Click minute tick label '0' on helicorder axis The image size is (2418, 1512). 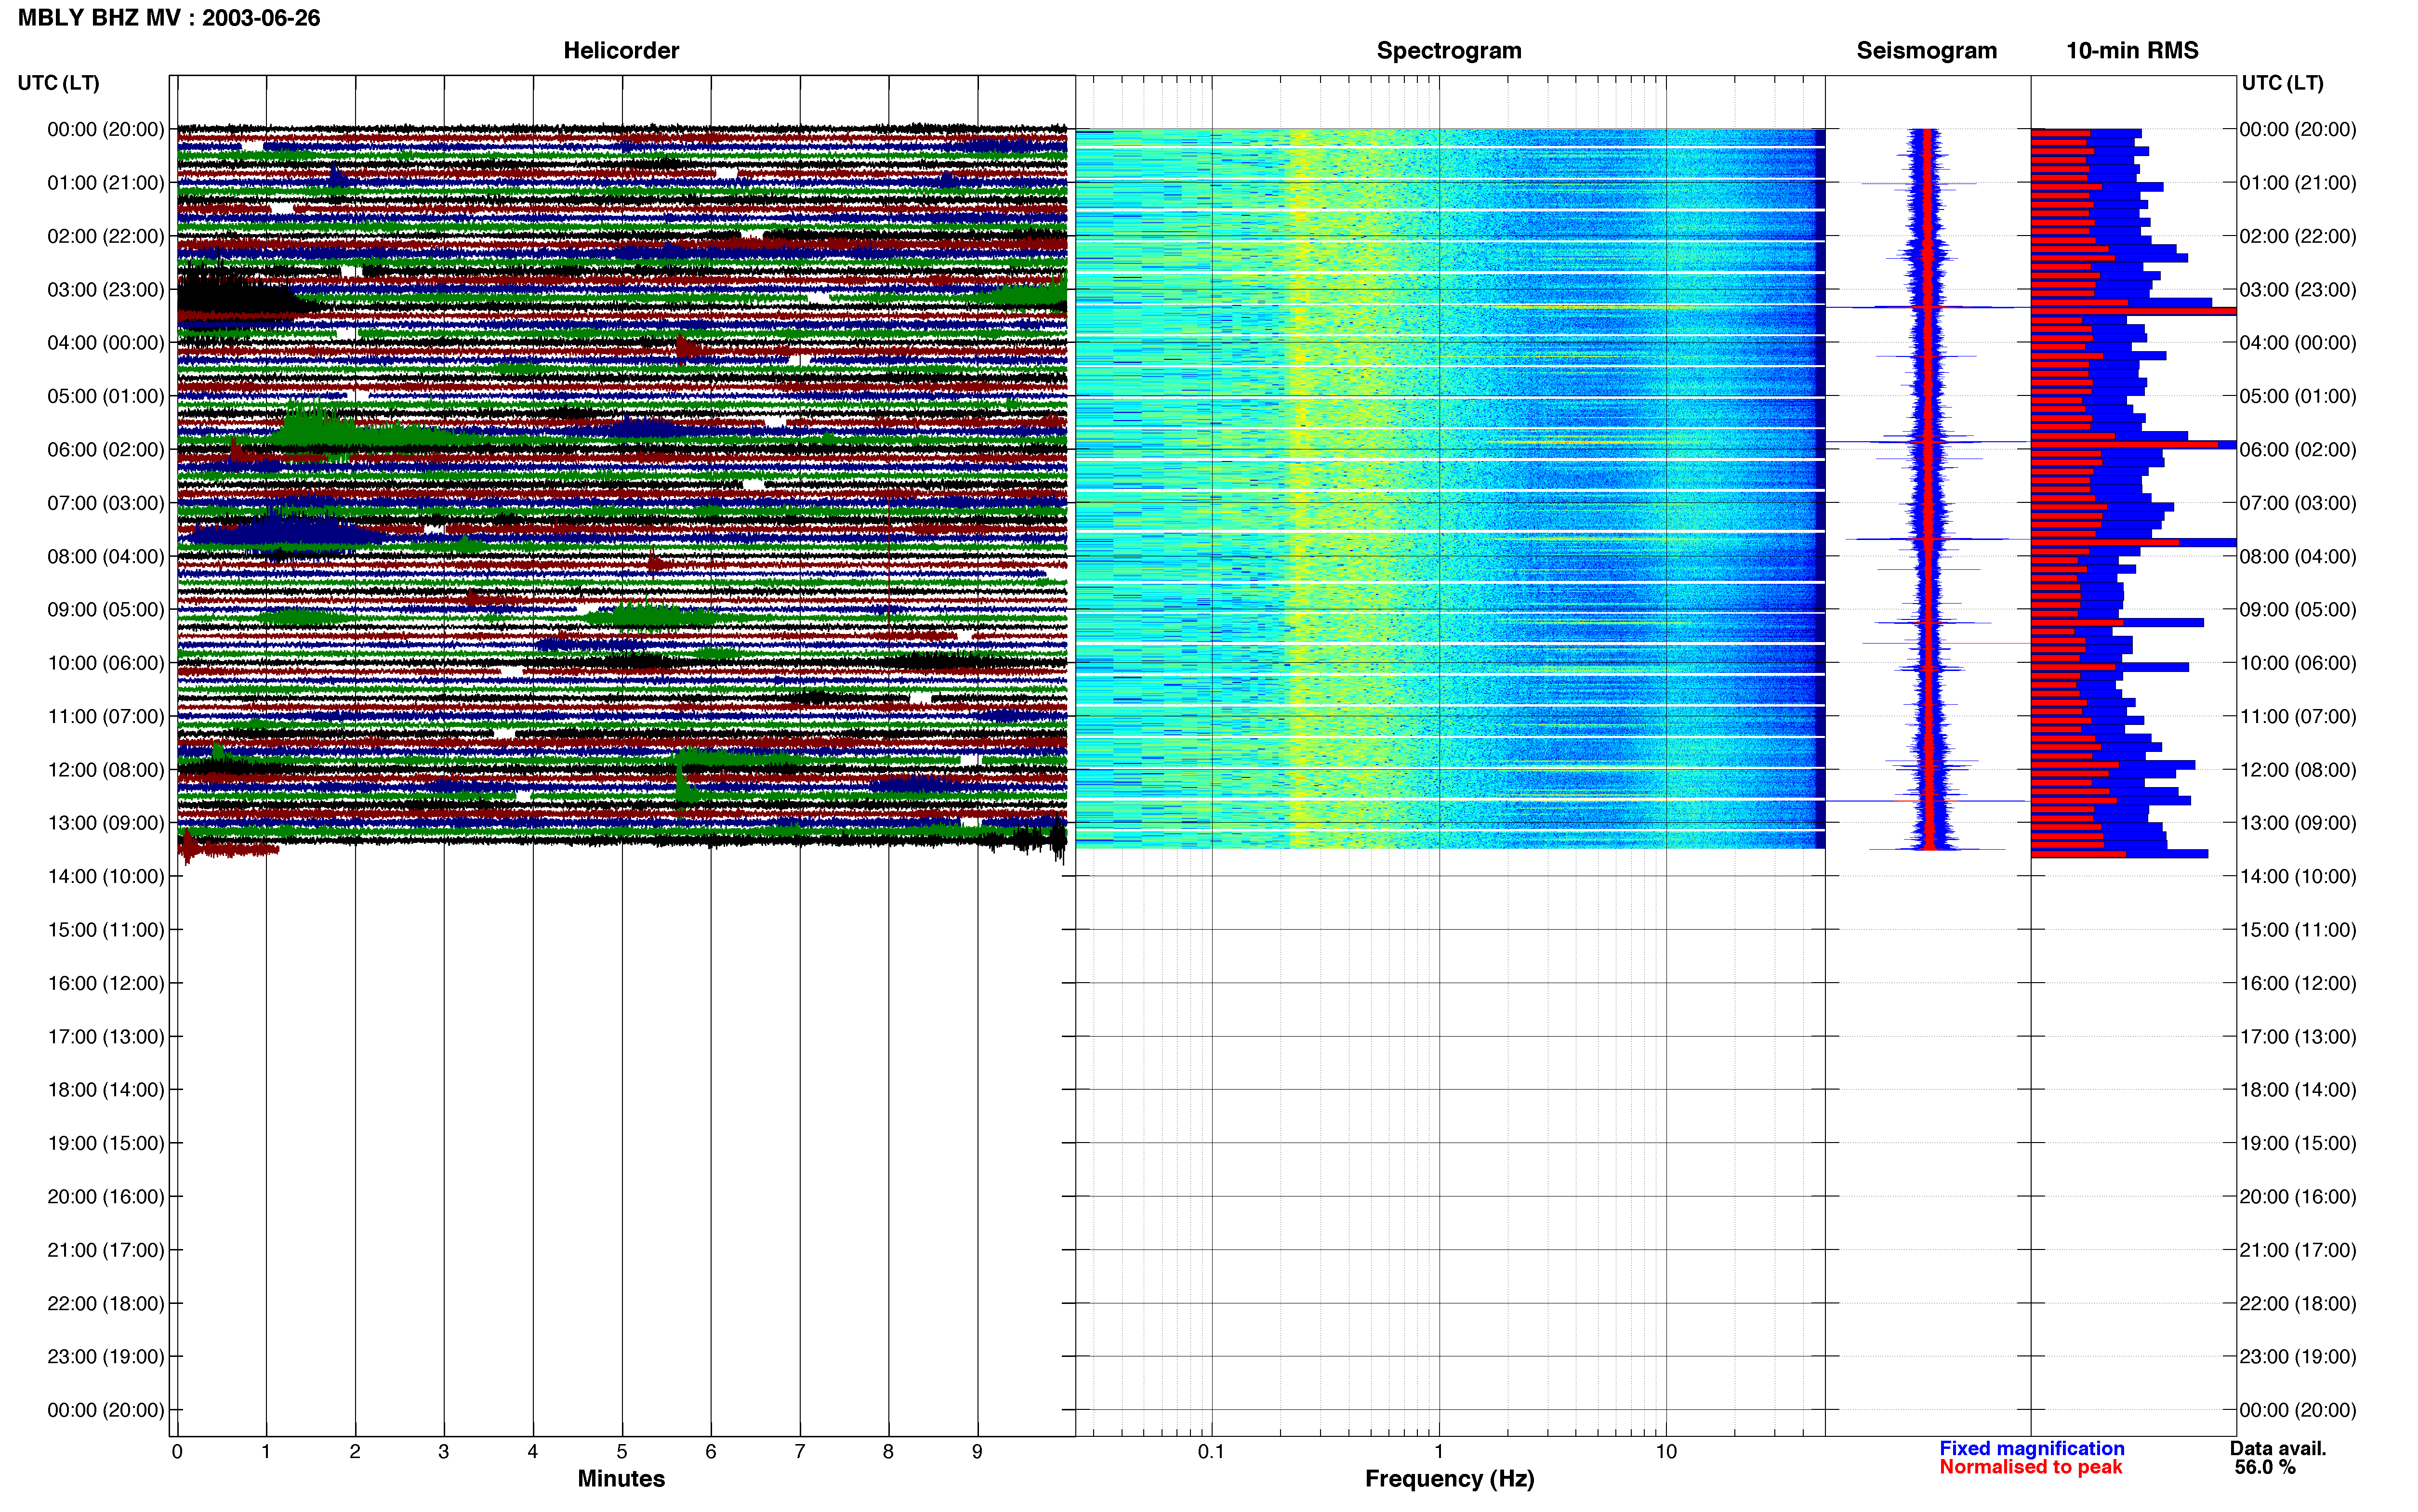pos(177,1452)
